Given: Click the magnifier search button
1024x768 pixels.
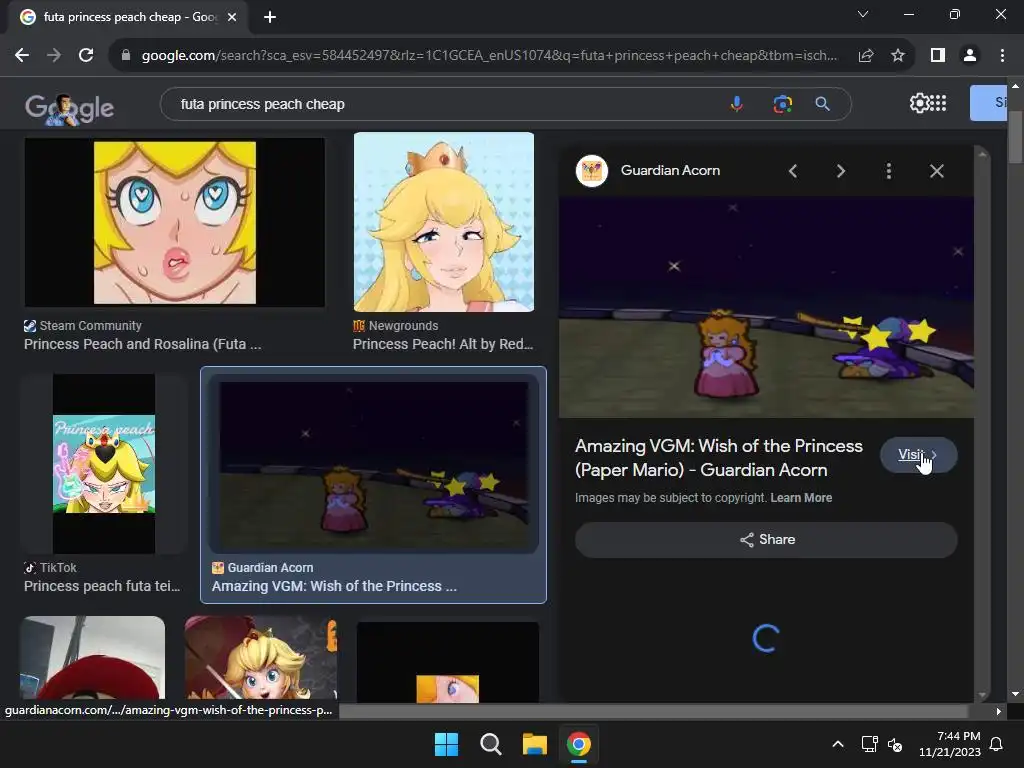Looking at the screenshot, I should tap(823, 104).
